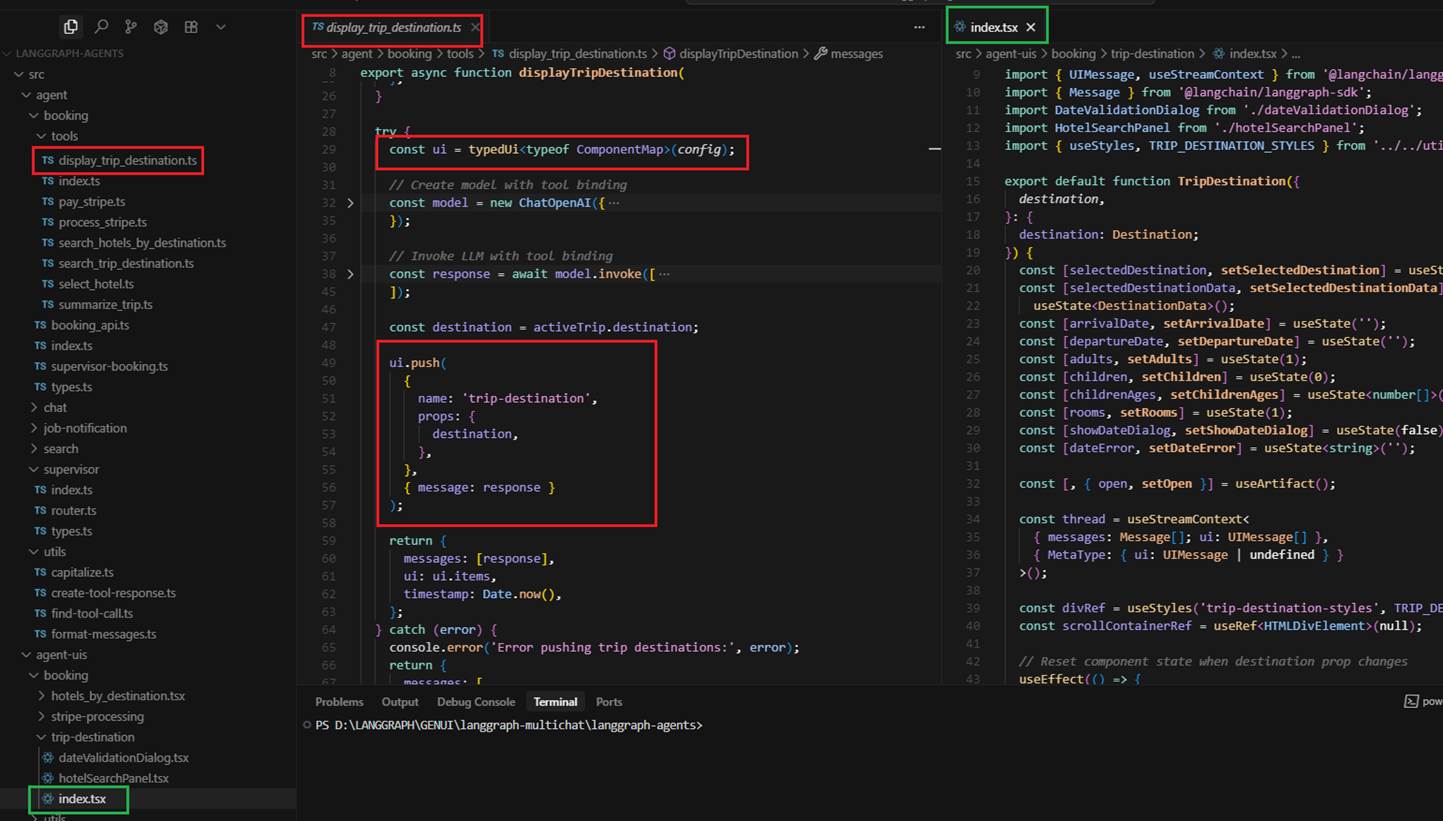
Task: Open the Explorer view in activity bar
Action: coord(70,27)
